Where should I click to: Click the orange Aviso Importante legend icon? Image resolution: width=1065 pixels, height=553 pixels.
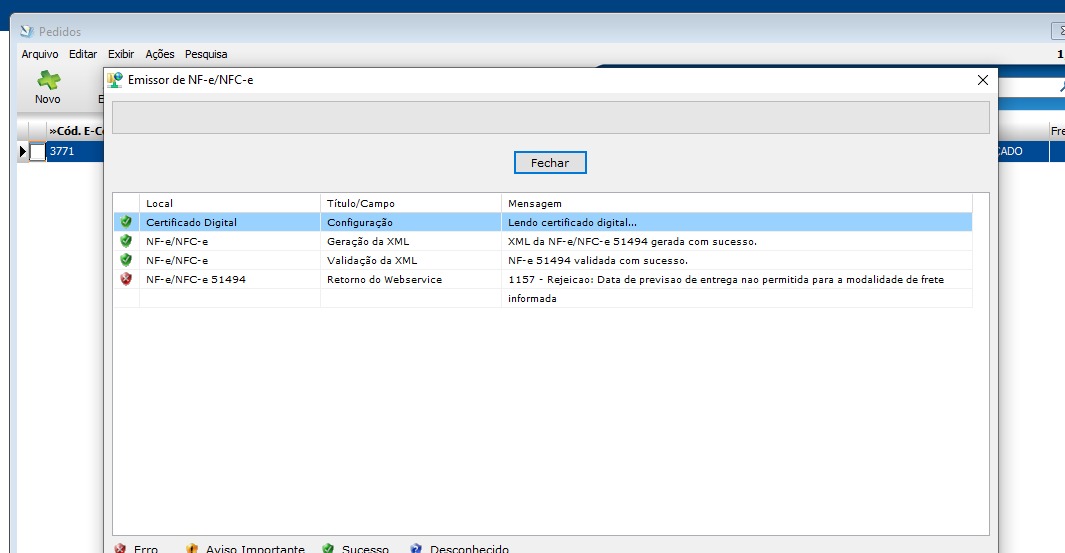(x=192, y=549)
